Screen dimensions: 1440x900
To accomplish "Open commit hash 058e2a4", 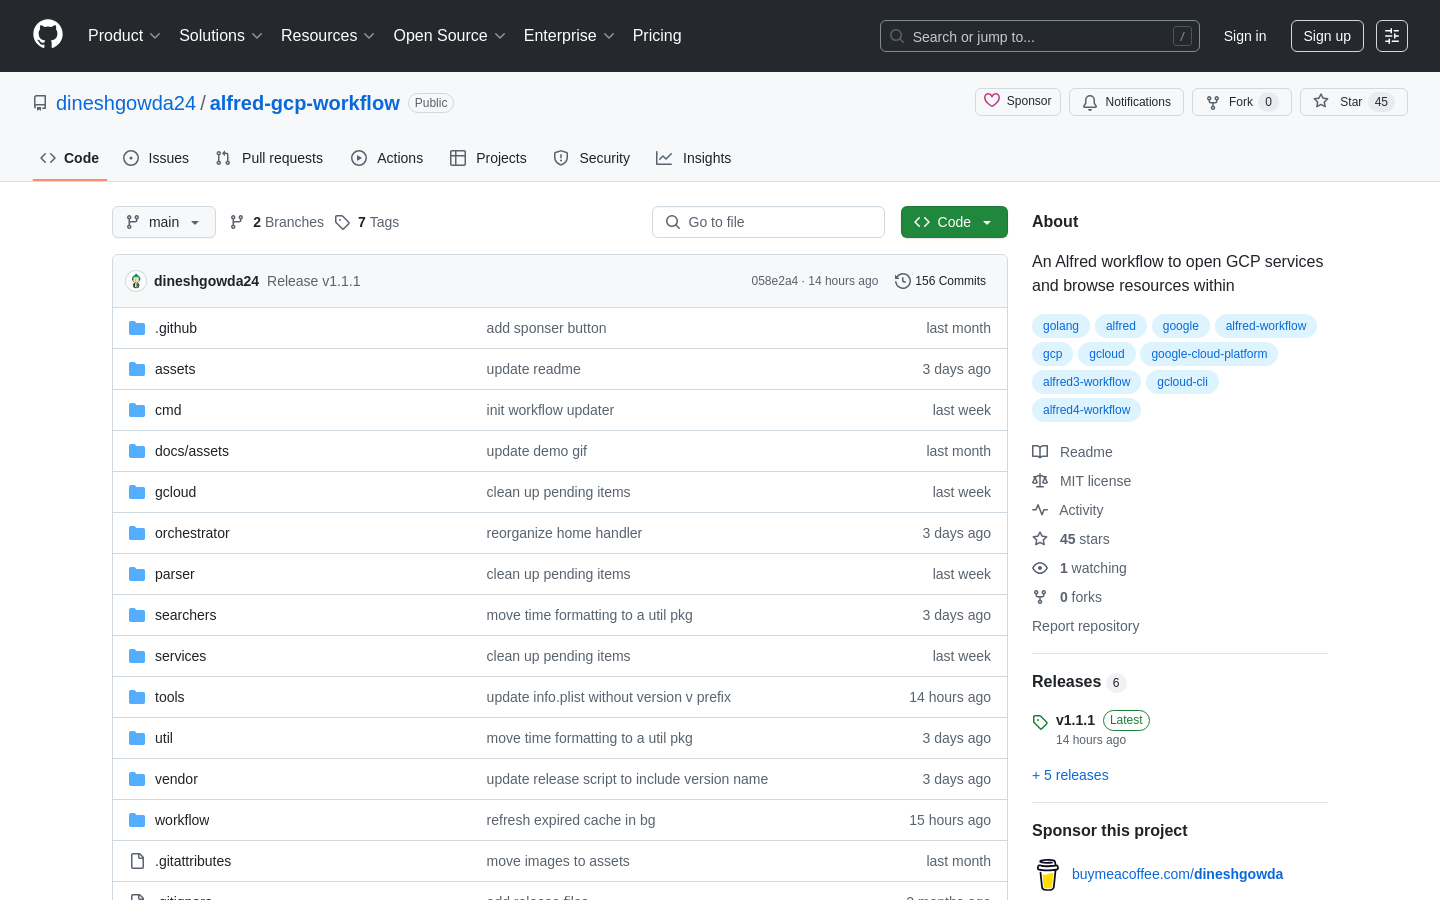I will [x=775, y=281].
